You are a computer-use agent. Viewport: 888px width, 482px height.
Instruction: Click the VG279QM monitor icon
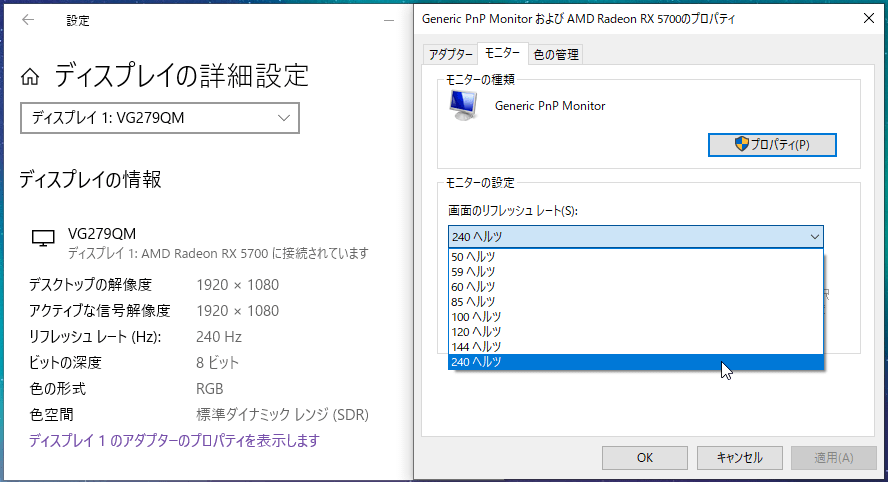43,238
